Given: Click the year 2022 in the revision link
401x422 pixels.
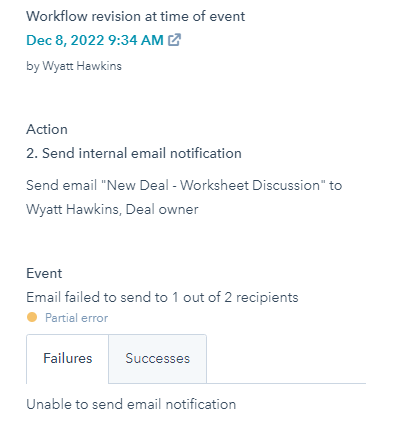Looking at the screenshot, I should [x=88, y=40].
